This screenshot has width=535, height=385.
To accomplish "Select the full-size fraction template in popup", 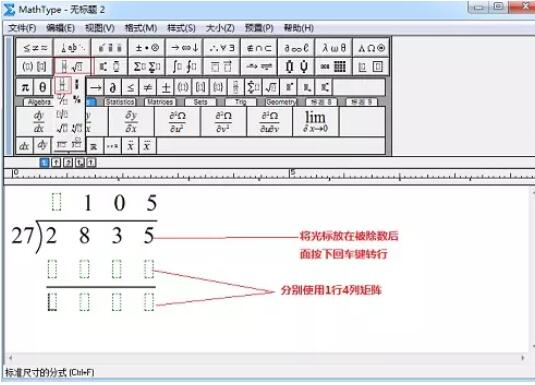I will 62,85.
